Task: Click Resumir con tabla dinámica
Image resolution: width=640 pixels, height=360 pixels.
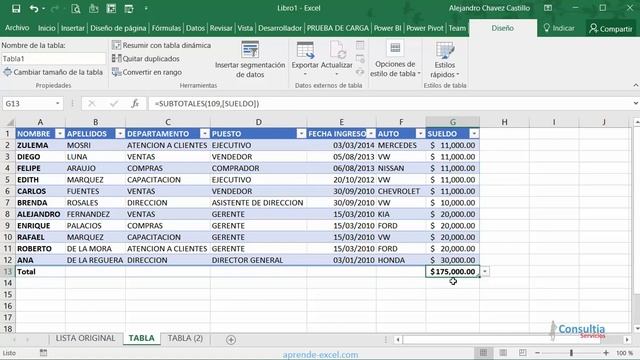Action: click(162, 45)
